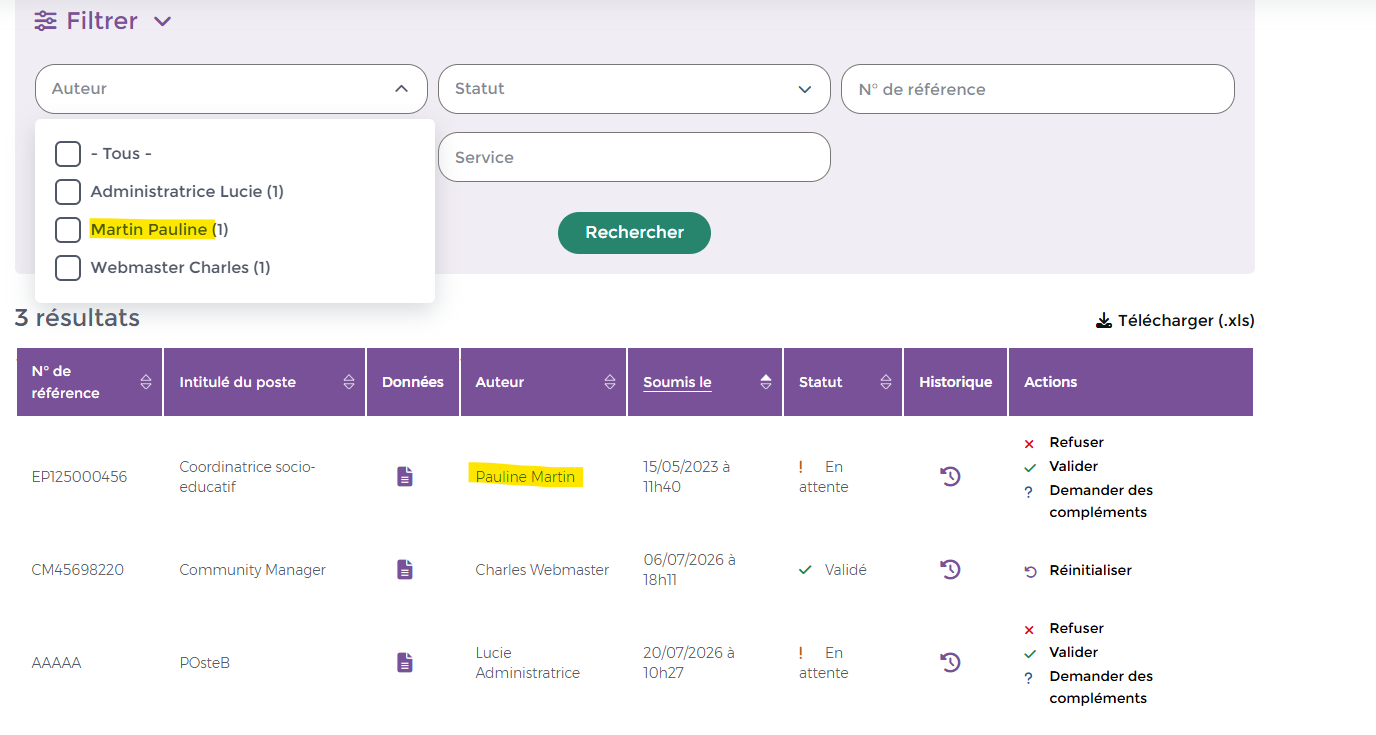Focus the Service input field
The height and width of the screenshot is (735, 1376).
(634, 157)
